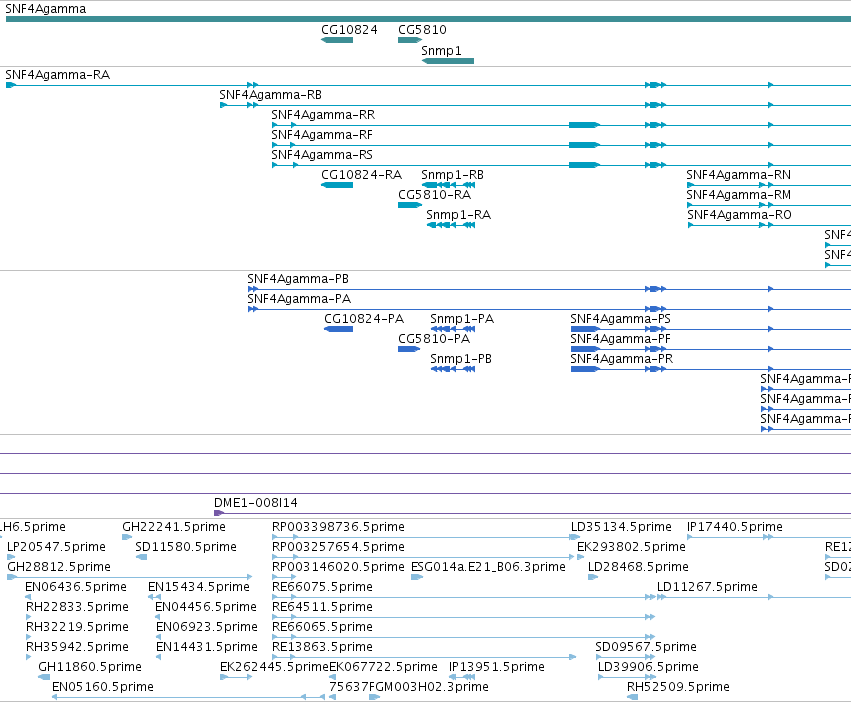Viewport: 851px width, 702px height.
Task: Click the EN06436.5prime EST label
Action: tap(75, 587)
